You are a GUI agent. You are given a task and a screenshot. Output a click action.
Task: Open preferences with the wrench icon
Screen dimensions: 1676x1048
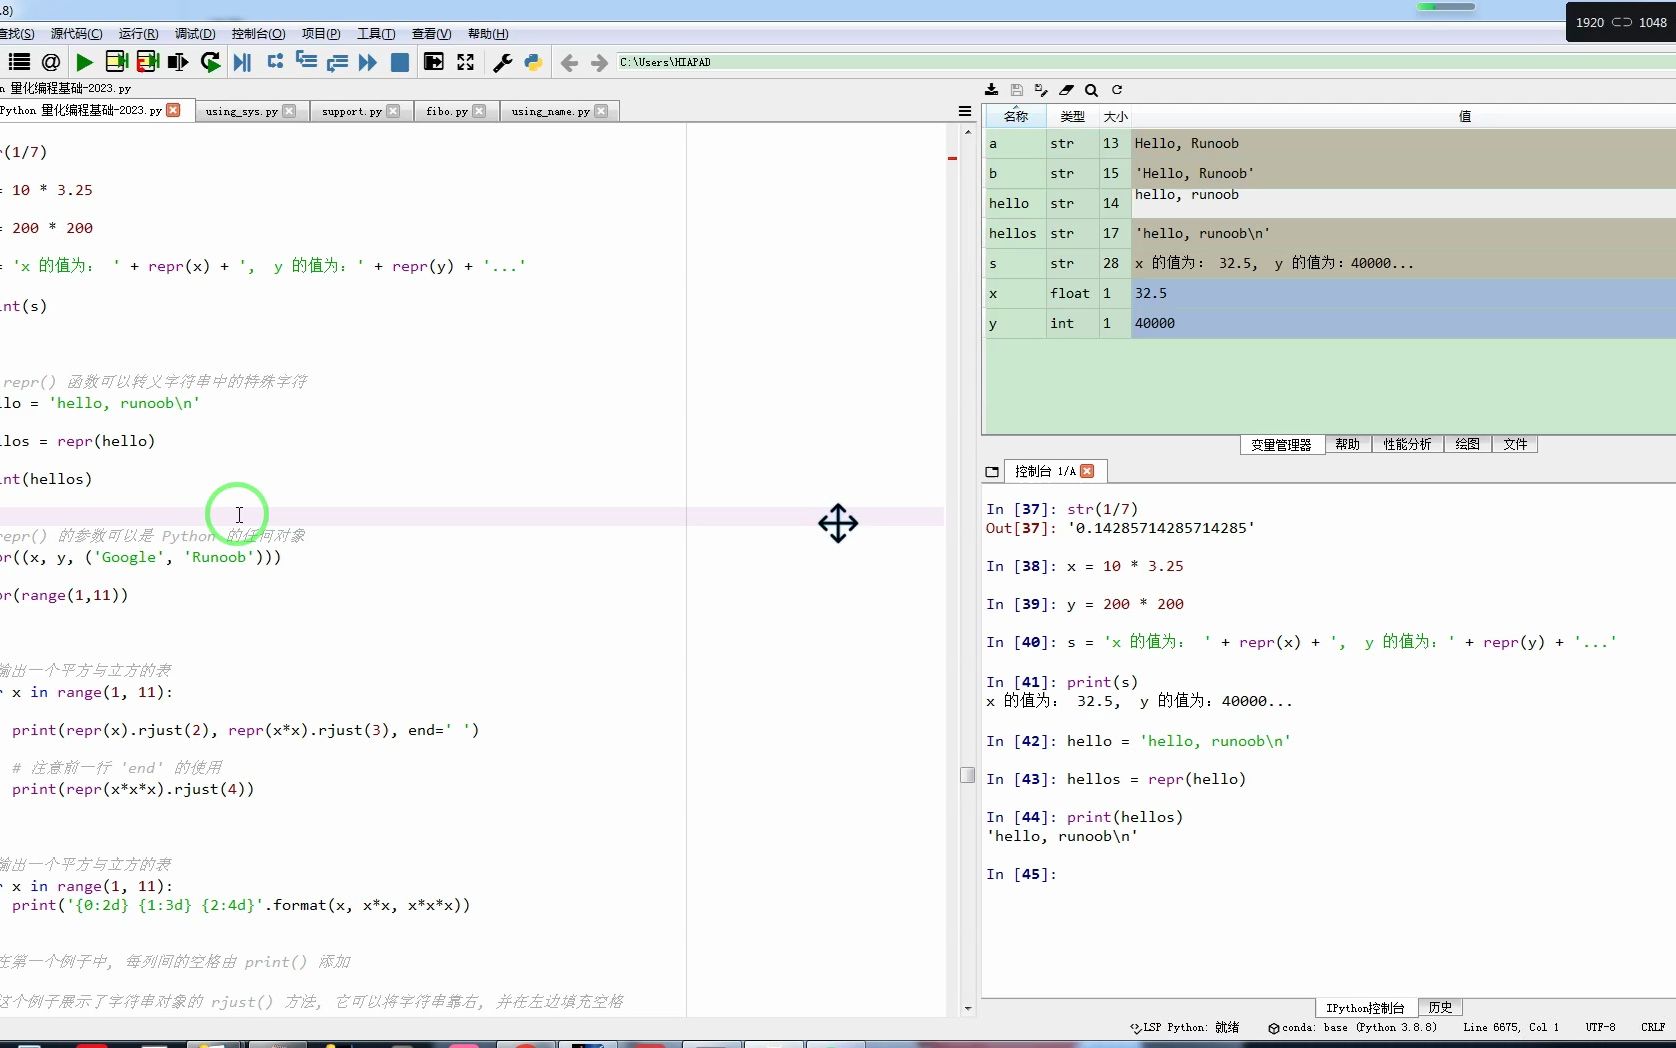point(503,62)
